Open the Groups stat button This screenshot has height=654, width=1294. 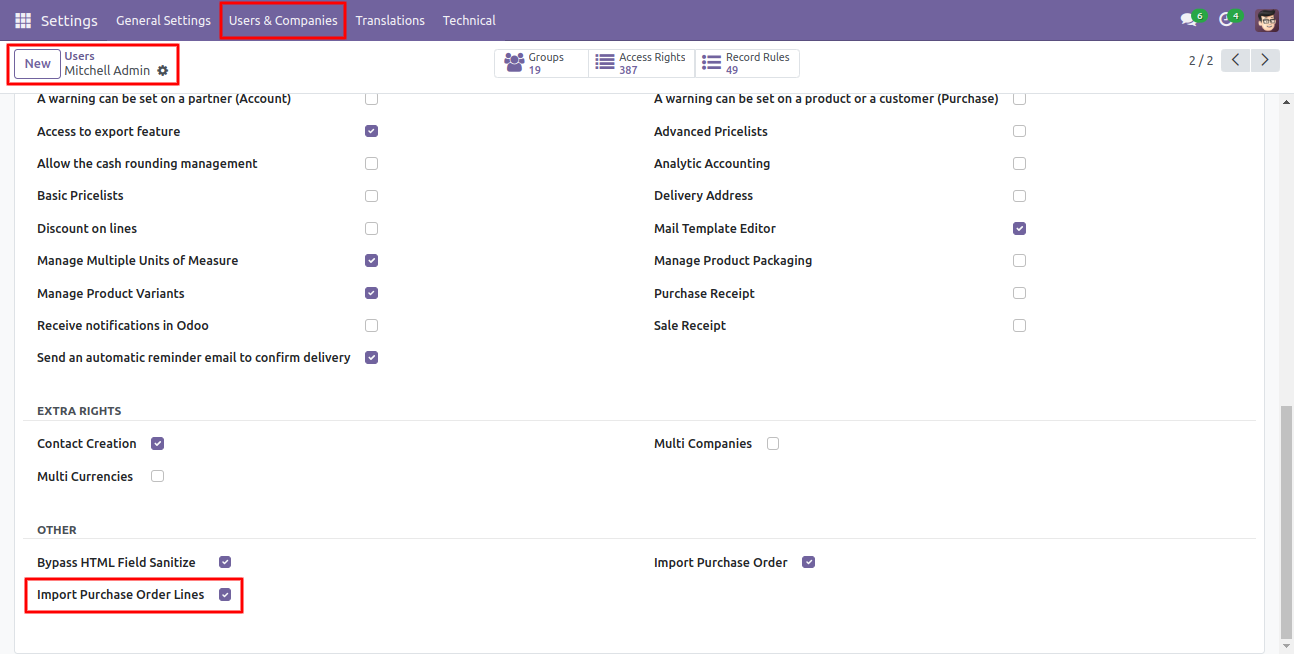tap(541, 63)
